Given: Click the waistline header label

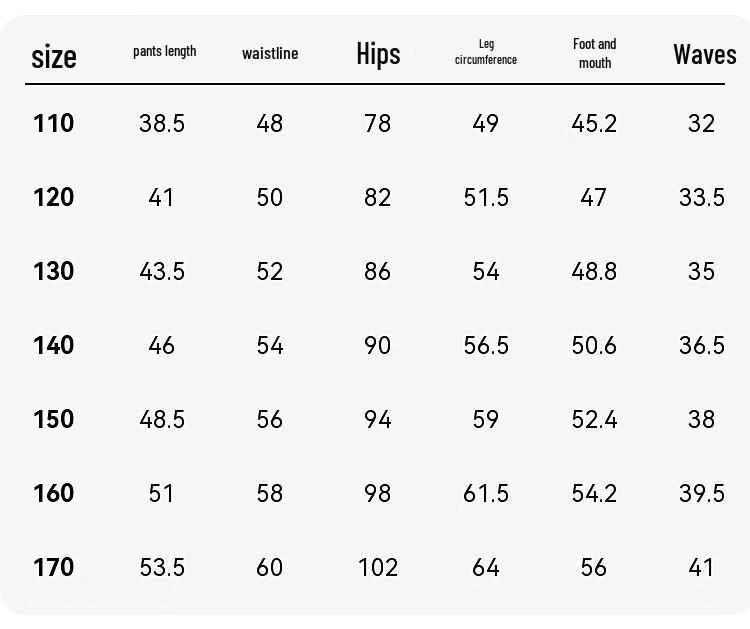Looking at the screenshot, I should click(270, 53).
